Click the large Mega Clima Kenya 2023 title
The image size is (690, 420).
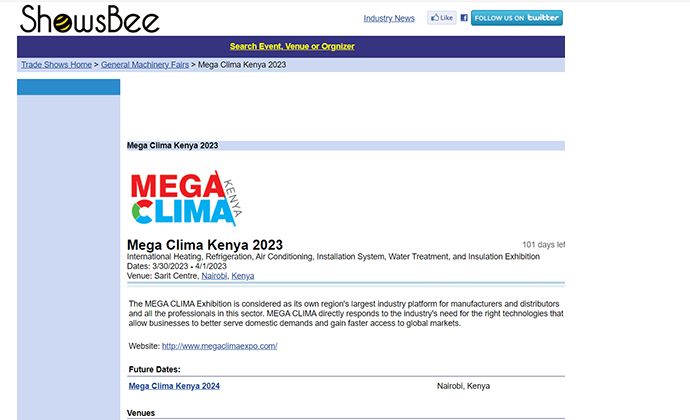pos(205,245)
